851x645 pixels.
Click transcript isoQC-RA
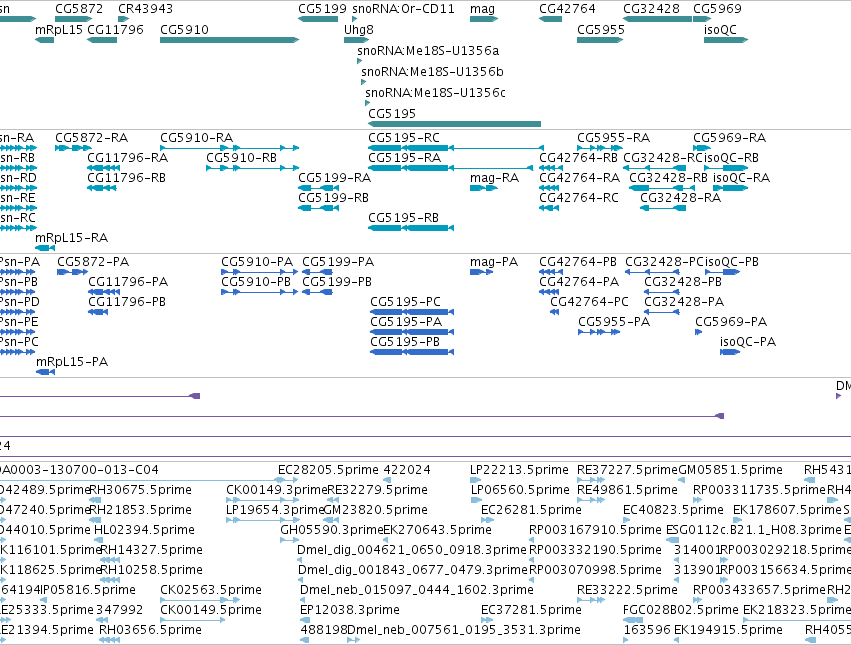click(x=731, y=188)
